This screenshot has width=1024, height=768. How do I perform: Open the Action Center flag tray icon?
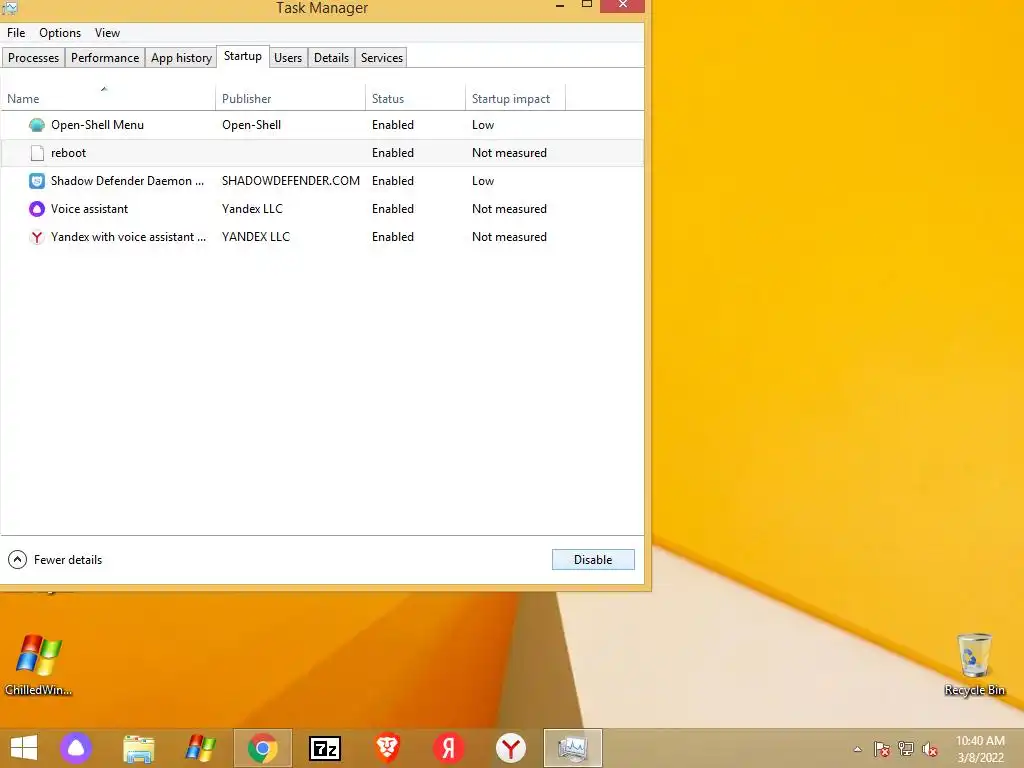click(x=882, y=749)
